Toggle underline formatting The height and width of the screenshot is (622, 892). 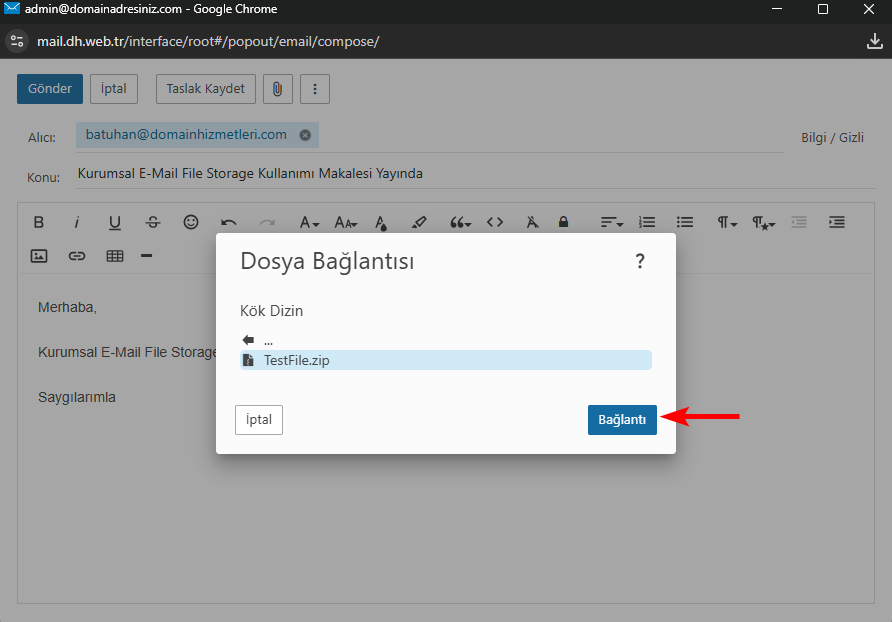115,222
